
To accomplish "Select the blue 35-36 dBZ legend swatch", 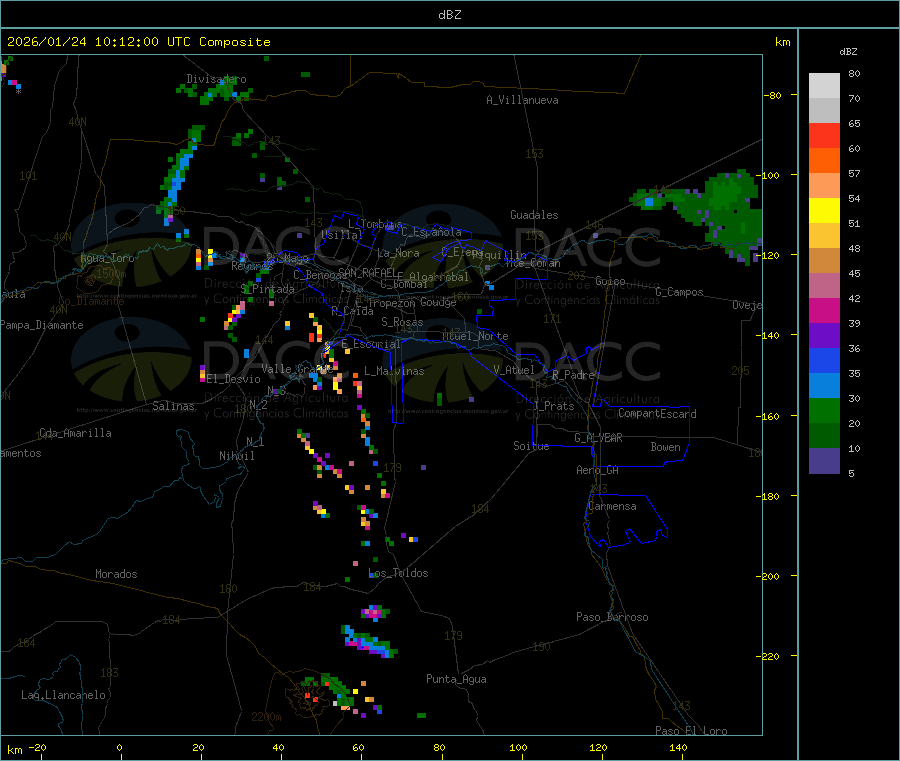I will (824, 360).
